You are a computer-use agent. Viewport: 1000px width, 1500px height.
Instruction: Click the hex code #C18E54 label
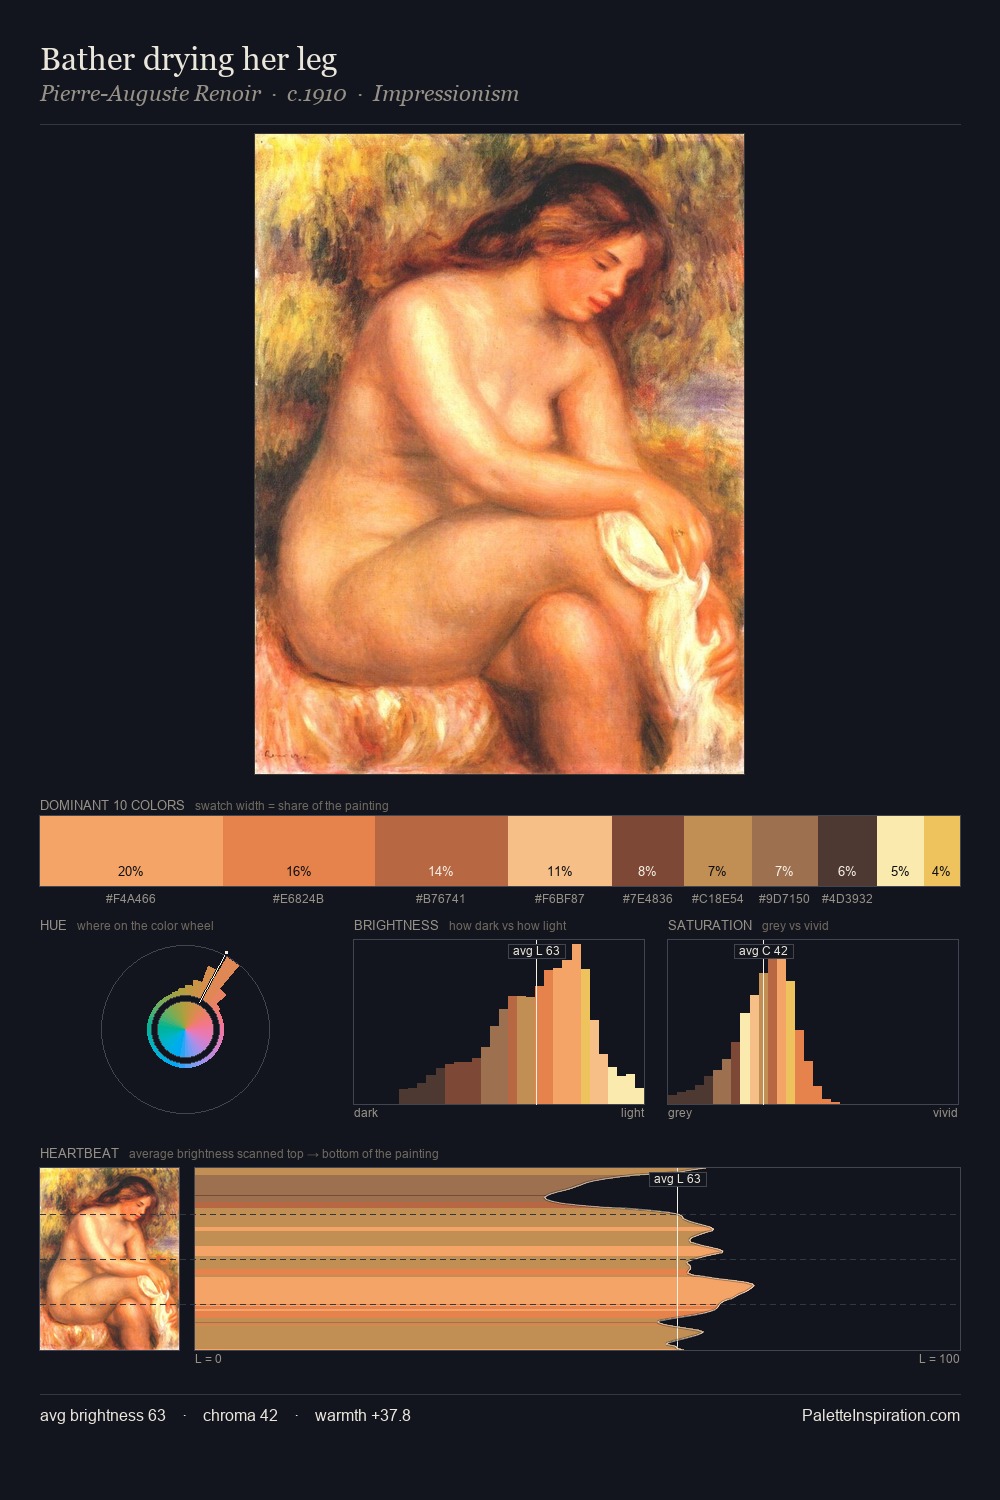pos(717,899)
